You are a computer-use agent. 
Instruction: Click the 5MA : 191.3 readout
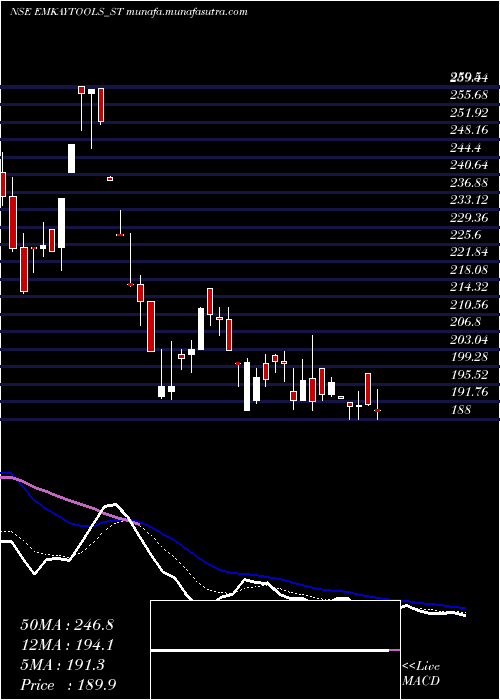(62, 665)
